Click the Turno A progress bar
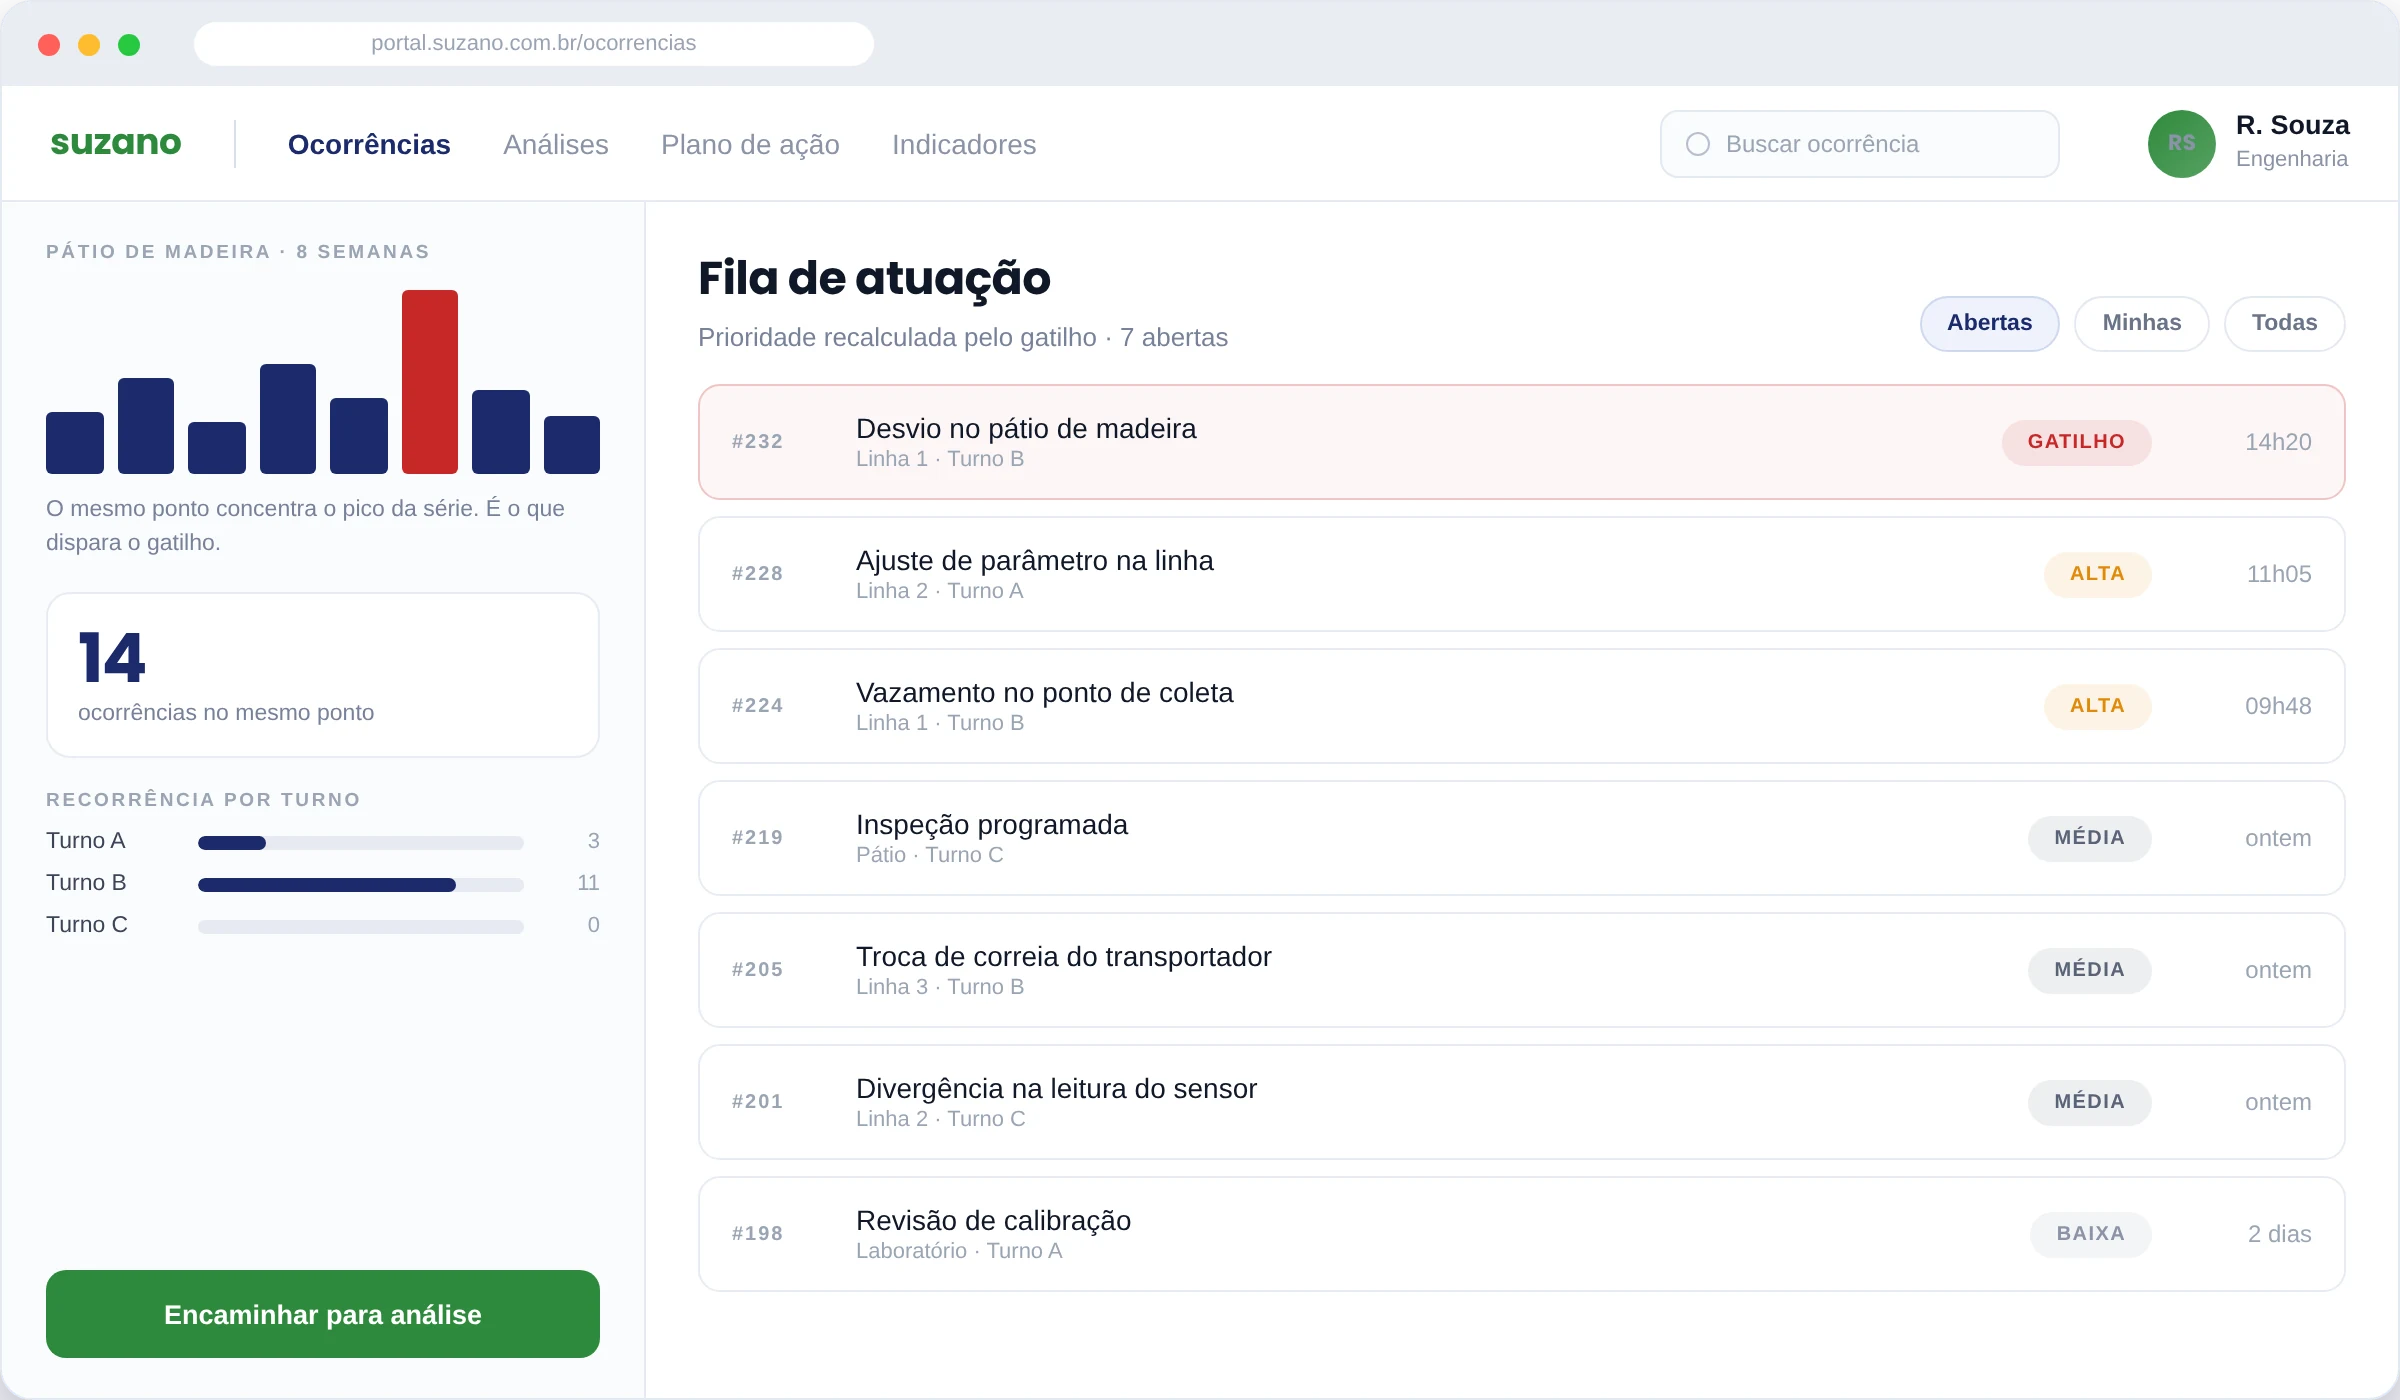Screen dimensions: 2400x1400 pyautogui.click(x=361, y=842)
